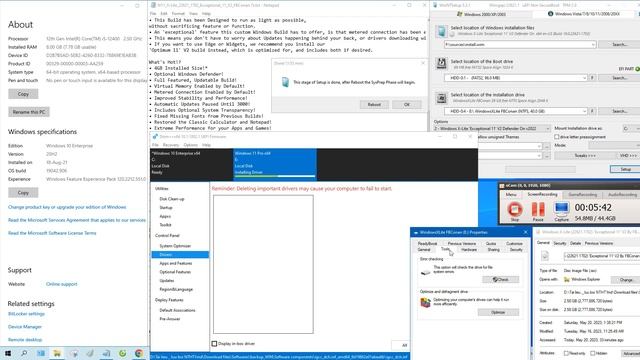The height and width of the screenshot is (360, 640).
Task: Open the Hardware tab in drive Properties
Action: click(469, 249)
